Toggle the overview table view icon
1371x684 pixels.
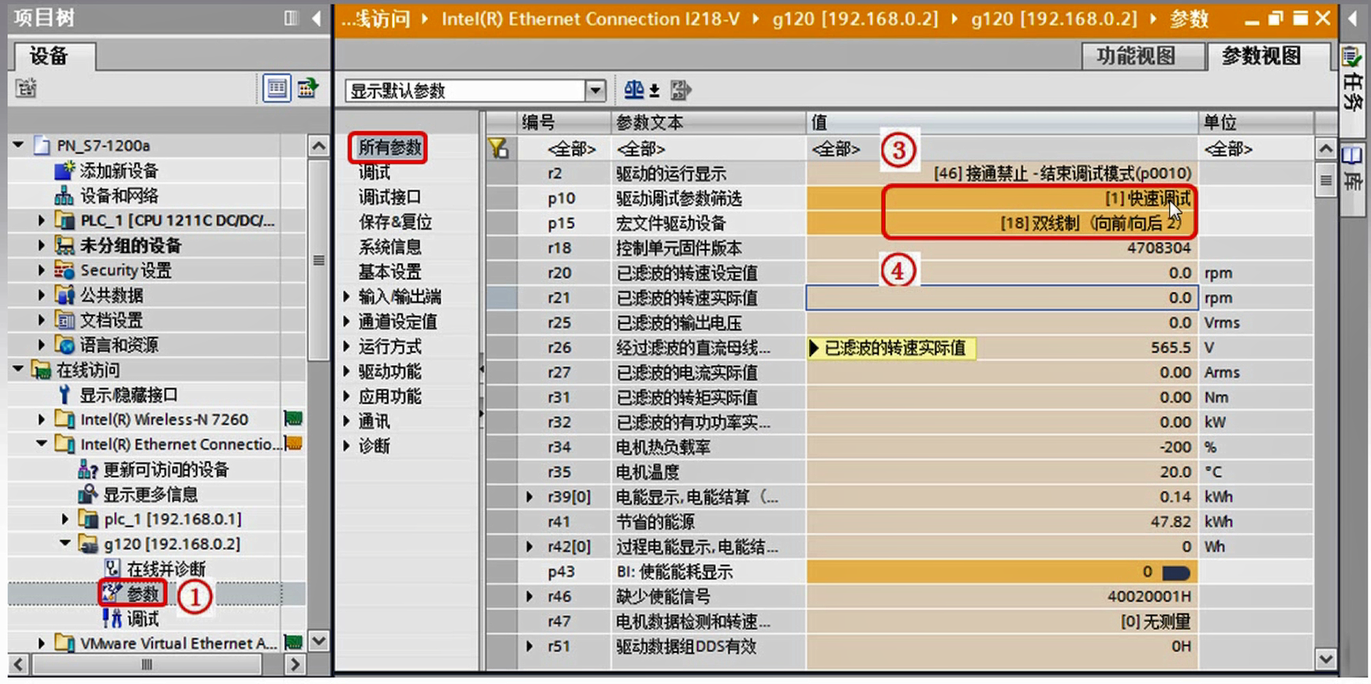(277, 88)
